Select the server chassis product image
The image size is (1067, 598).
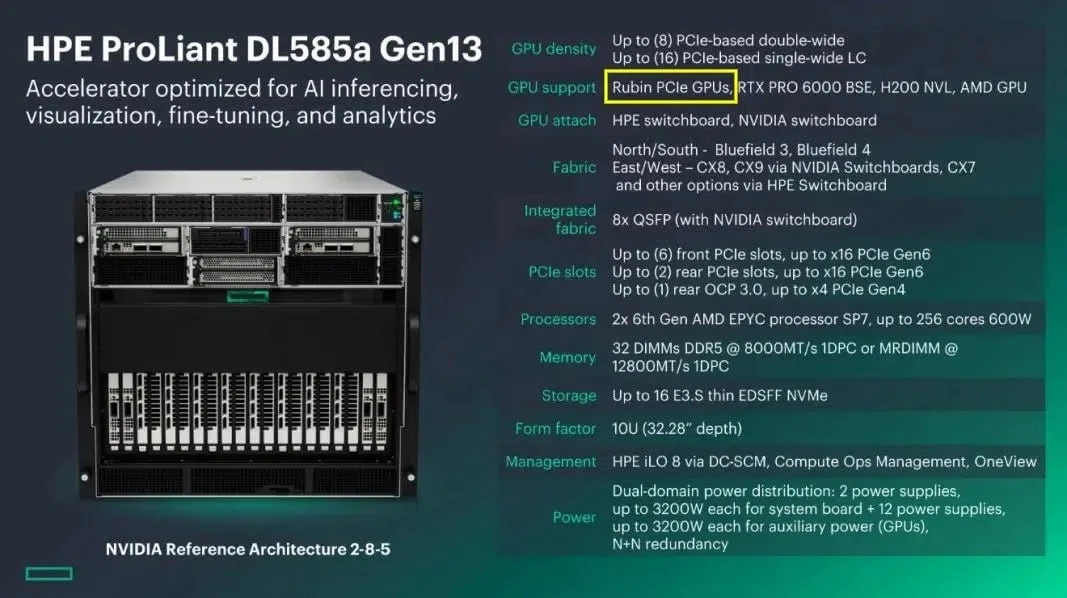click(249, 335)
